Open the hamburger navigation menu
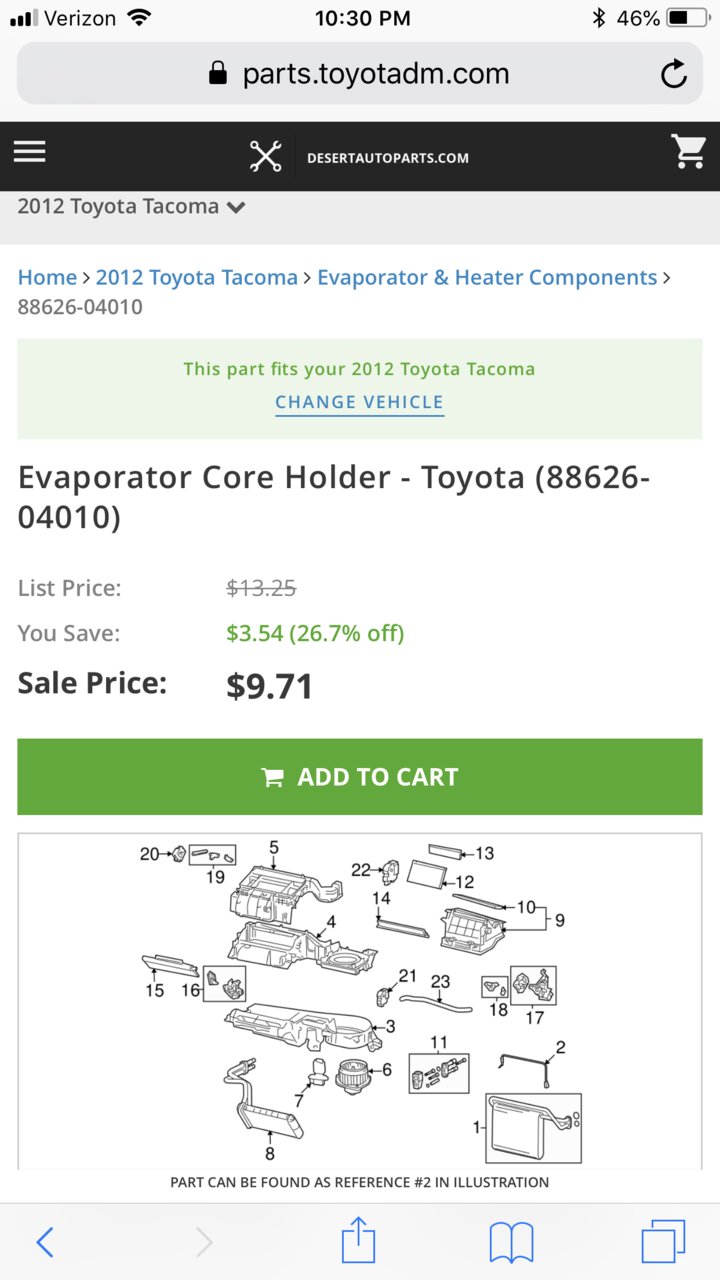The height and width of the screenshot is (1280, 720). tap(29, 151)
